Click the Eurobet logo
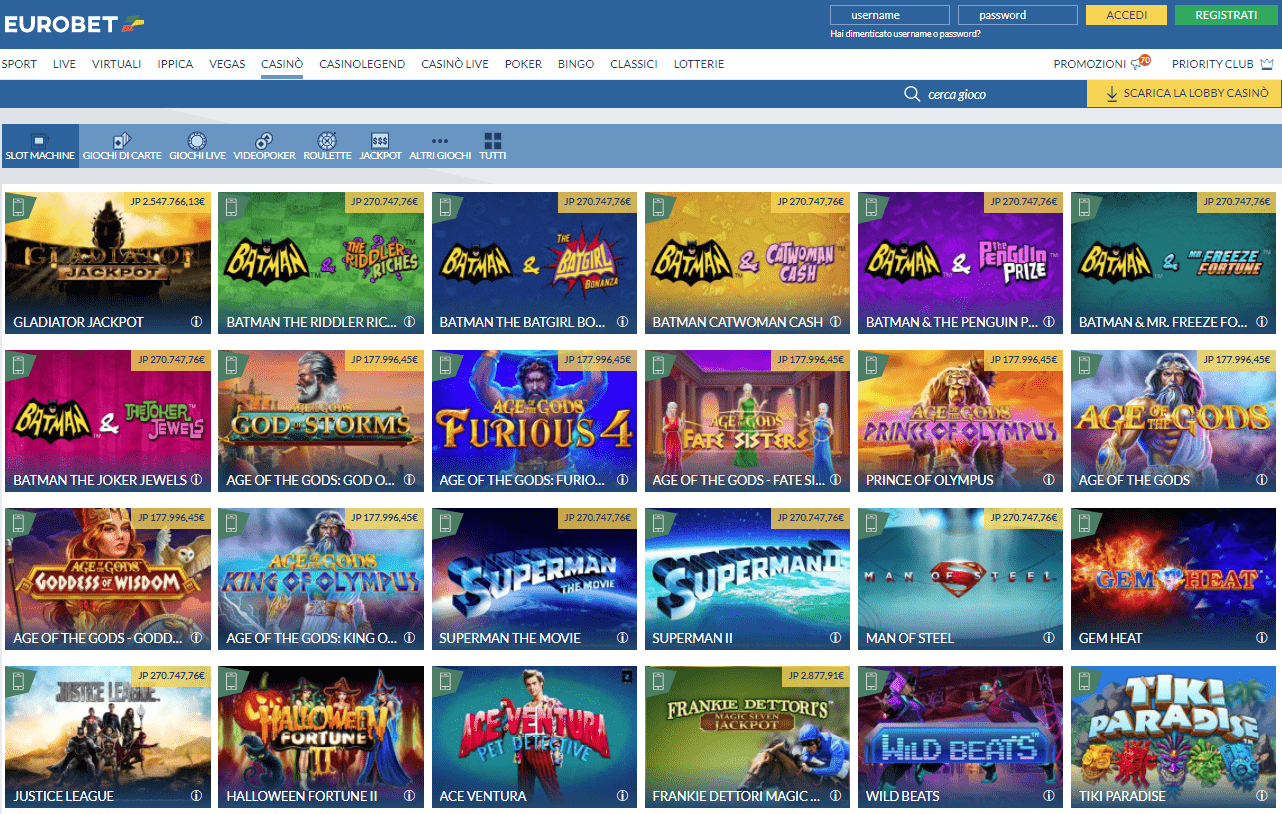Image resolution: width=1282 pixels, height=814 pixels. (x=74, y=22)
